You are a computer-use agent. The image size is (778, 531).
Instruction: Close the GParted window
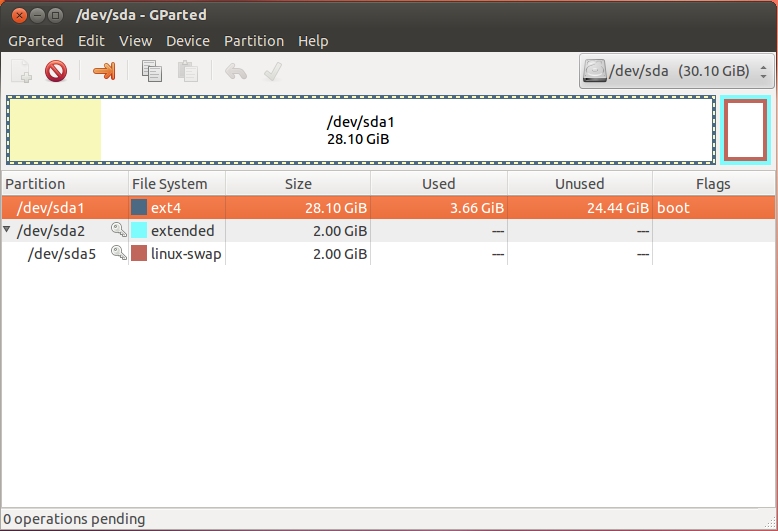pos(19,15)
